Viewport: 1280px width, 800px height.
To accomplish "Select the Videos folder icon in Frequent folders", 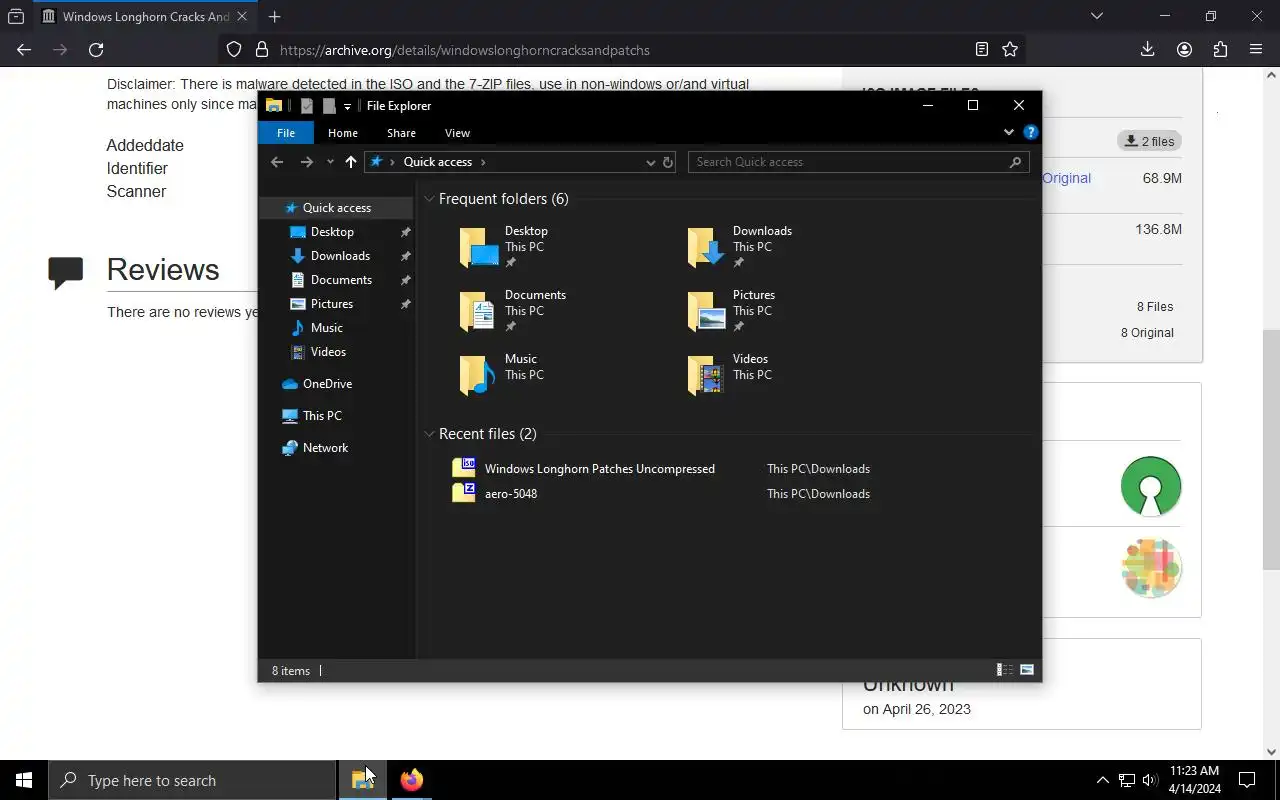I will coord(706,375).
